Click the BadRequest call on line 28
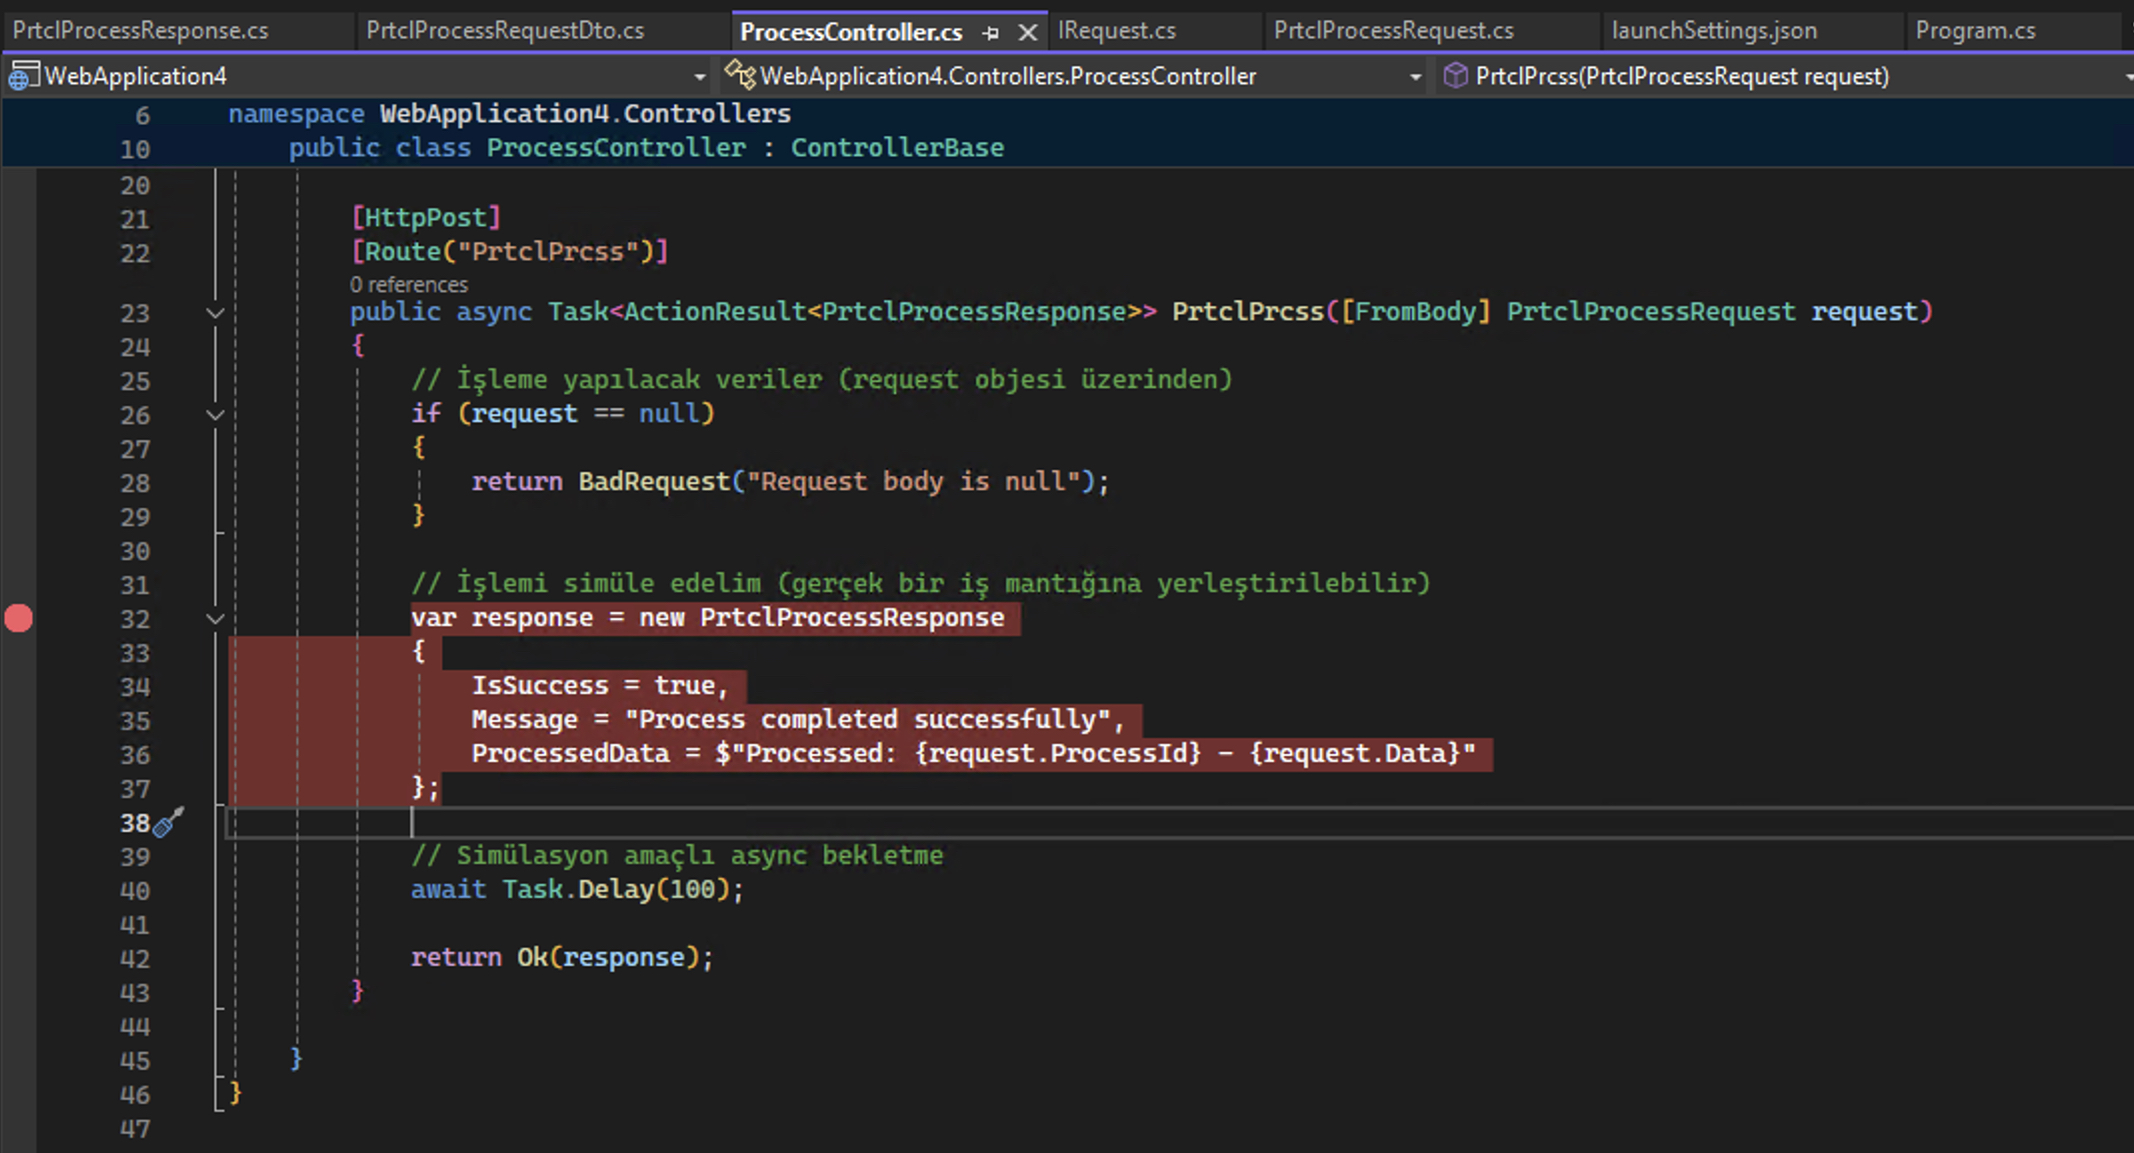The height and width of the screenshot is (1153, 2134). coord(654,481)
